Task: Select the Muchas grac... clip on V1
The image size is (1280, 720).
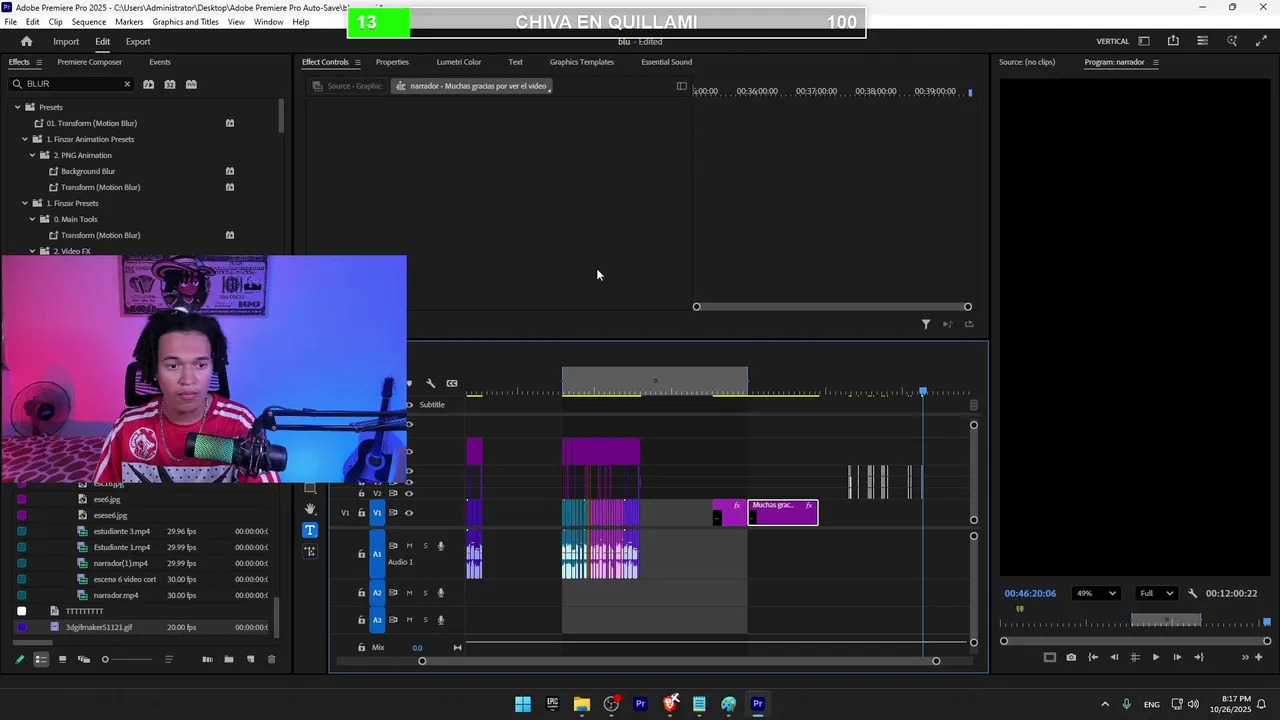Action: point(783,513)
